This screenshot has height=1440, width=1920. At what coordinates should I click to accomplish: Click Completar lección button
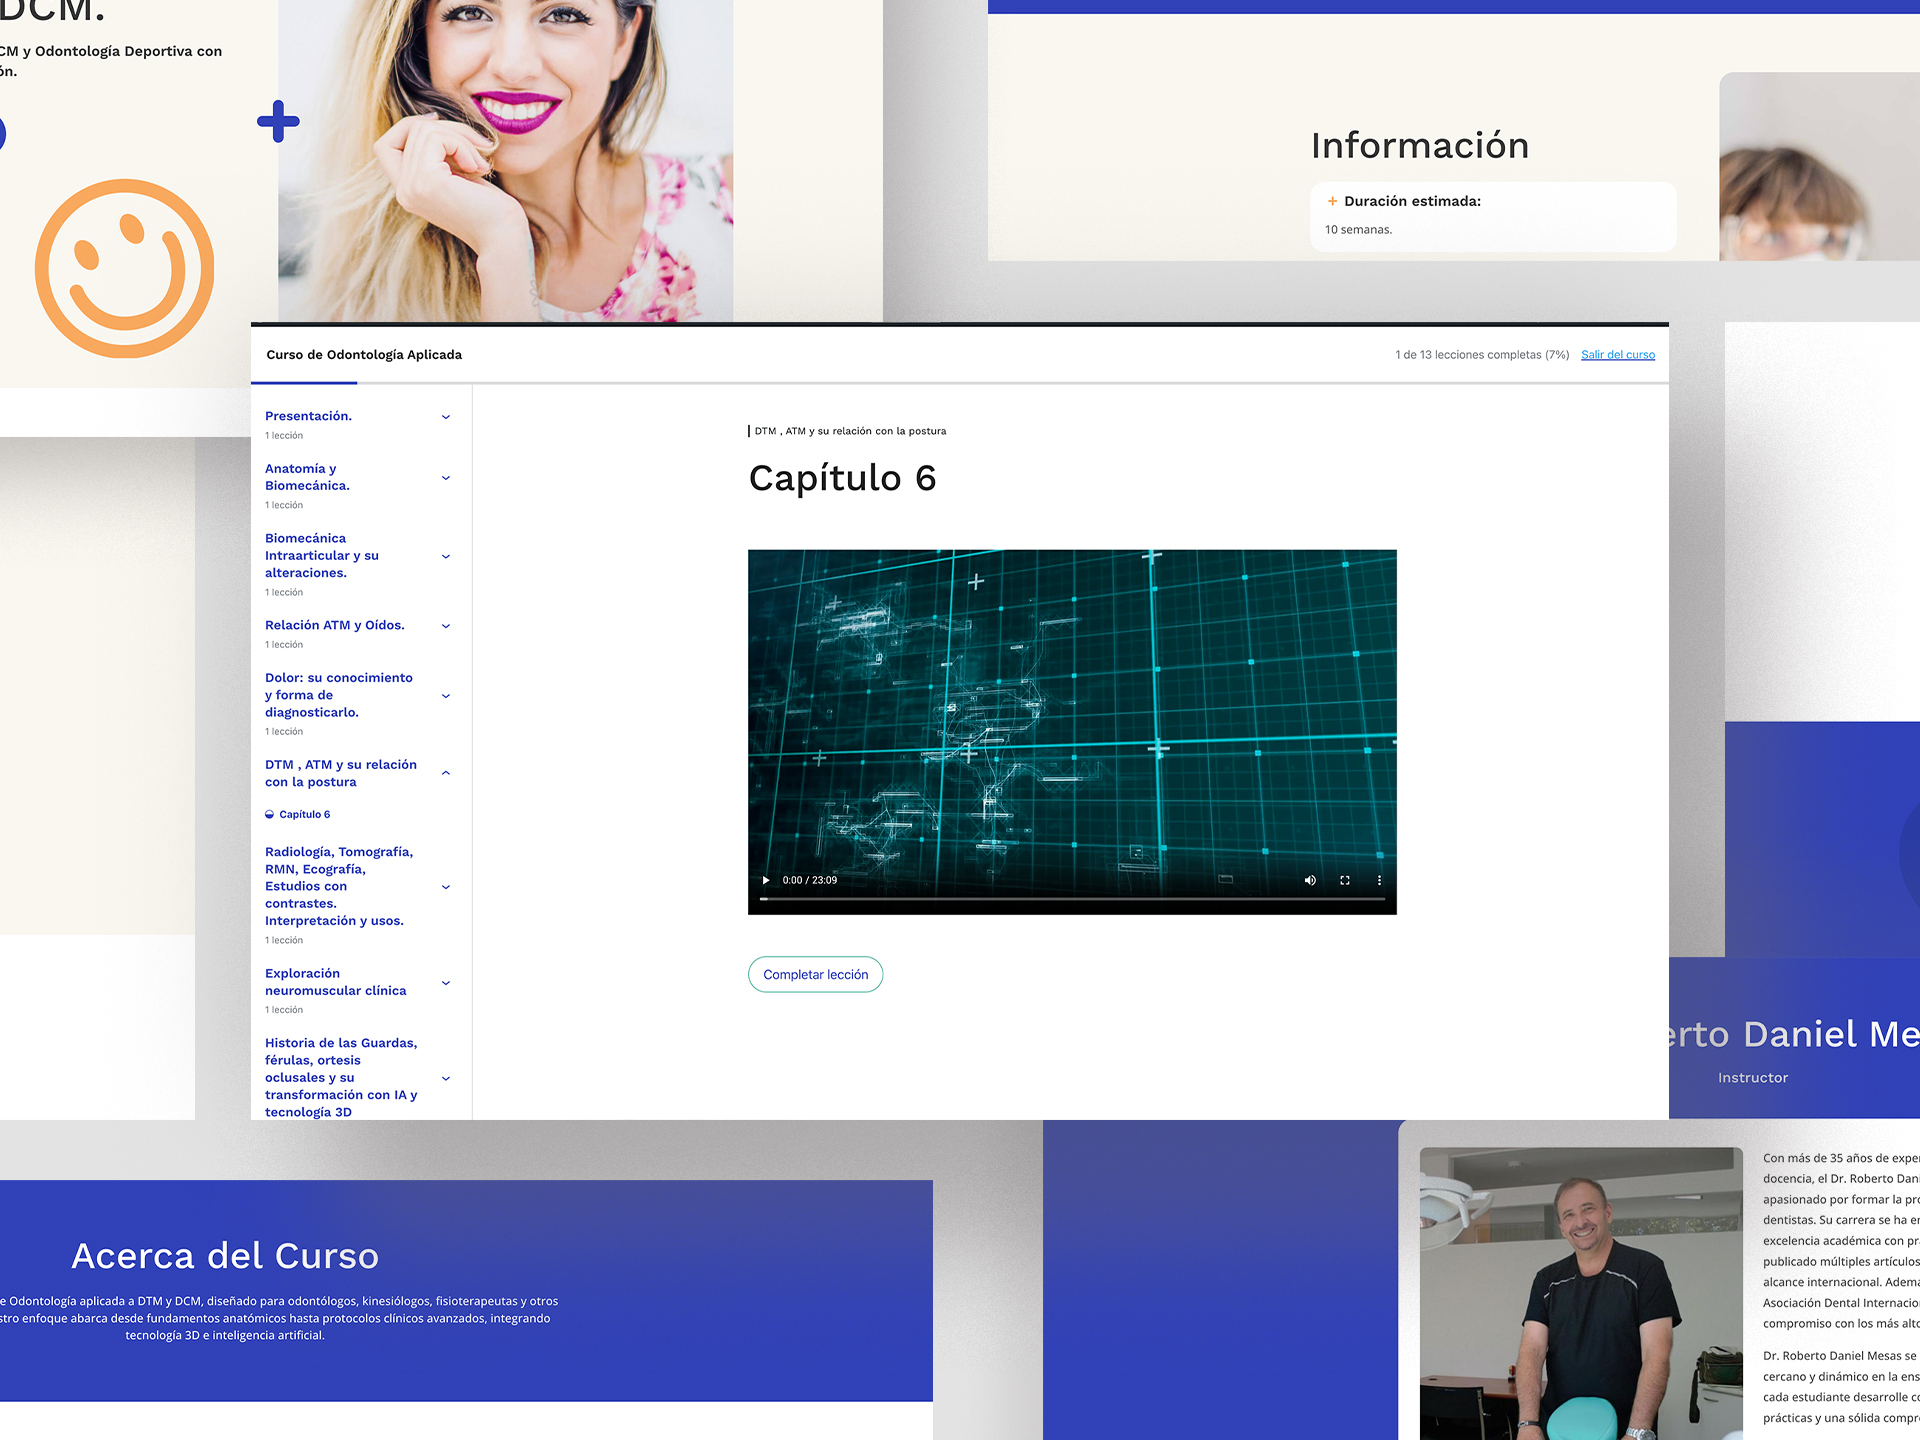[815, 974]
